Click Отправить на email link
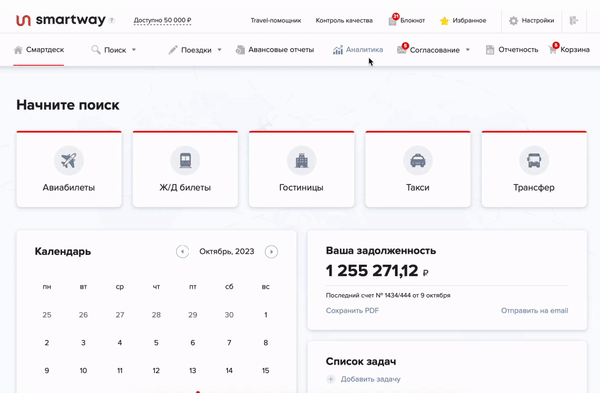Viewport: 600px width, 393px height. pos(535,311)
